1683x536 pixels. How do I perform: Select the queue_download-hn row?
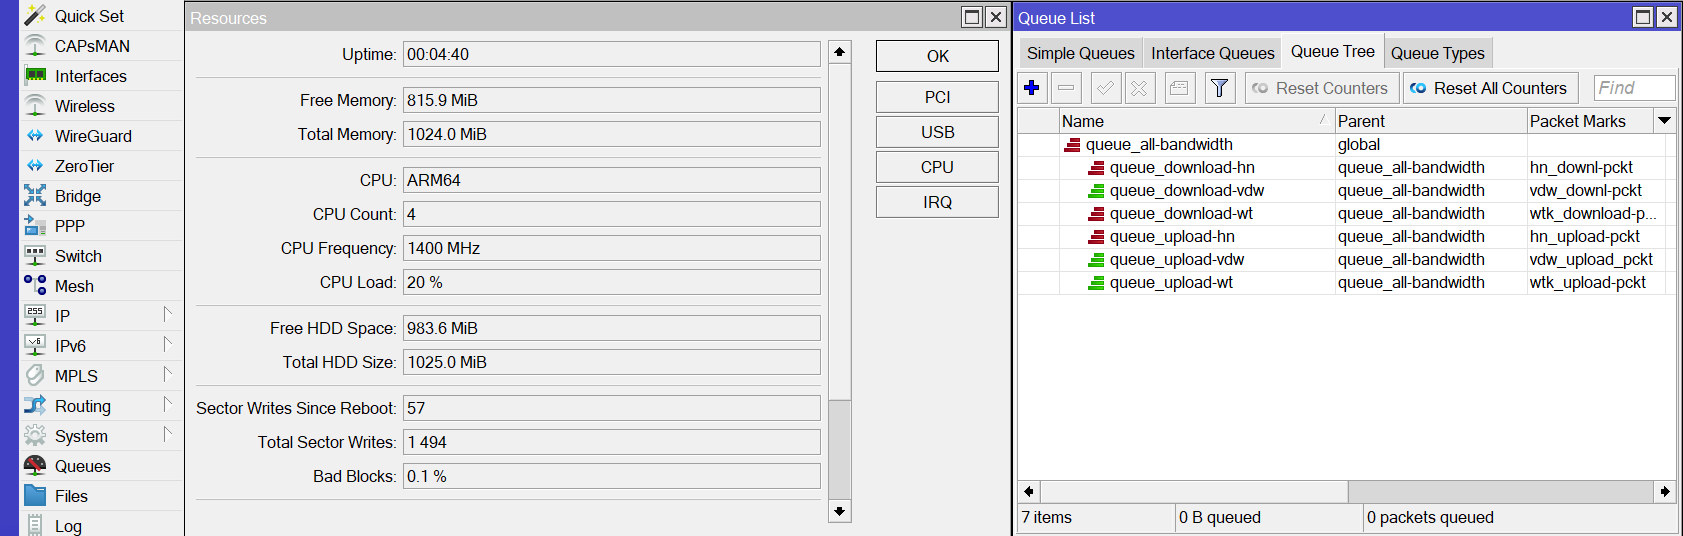click(1346, 167)
